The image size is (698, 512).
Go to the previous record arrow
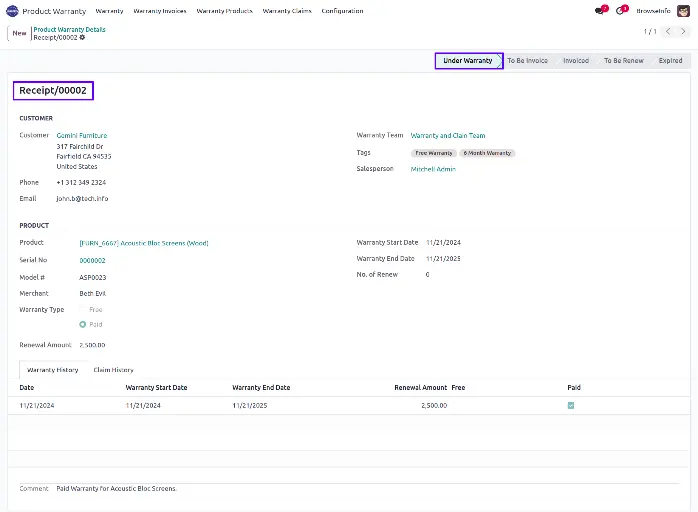click(668, 32)
